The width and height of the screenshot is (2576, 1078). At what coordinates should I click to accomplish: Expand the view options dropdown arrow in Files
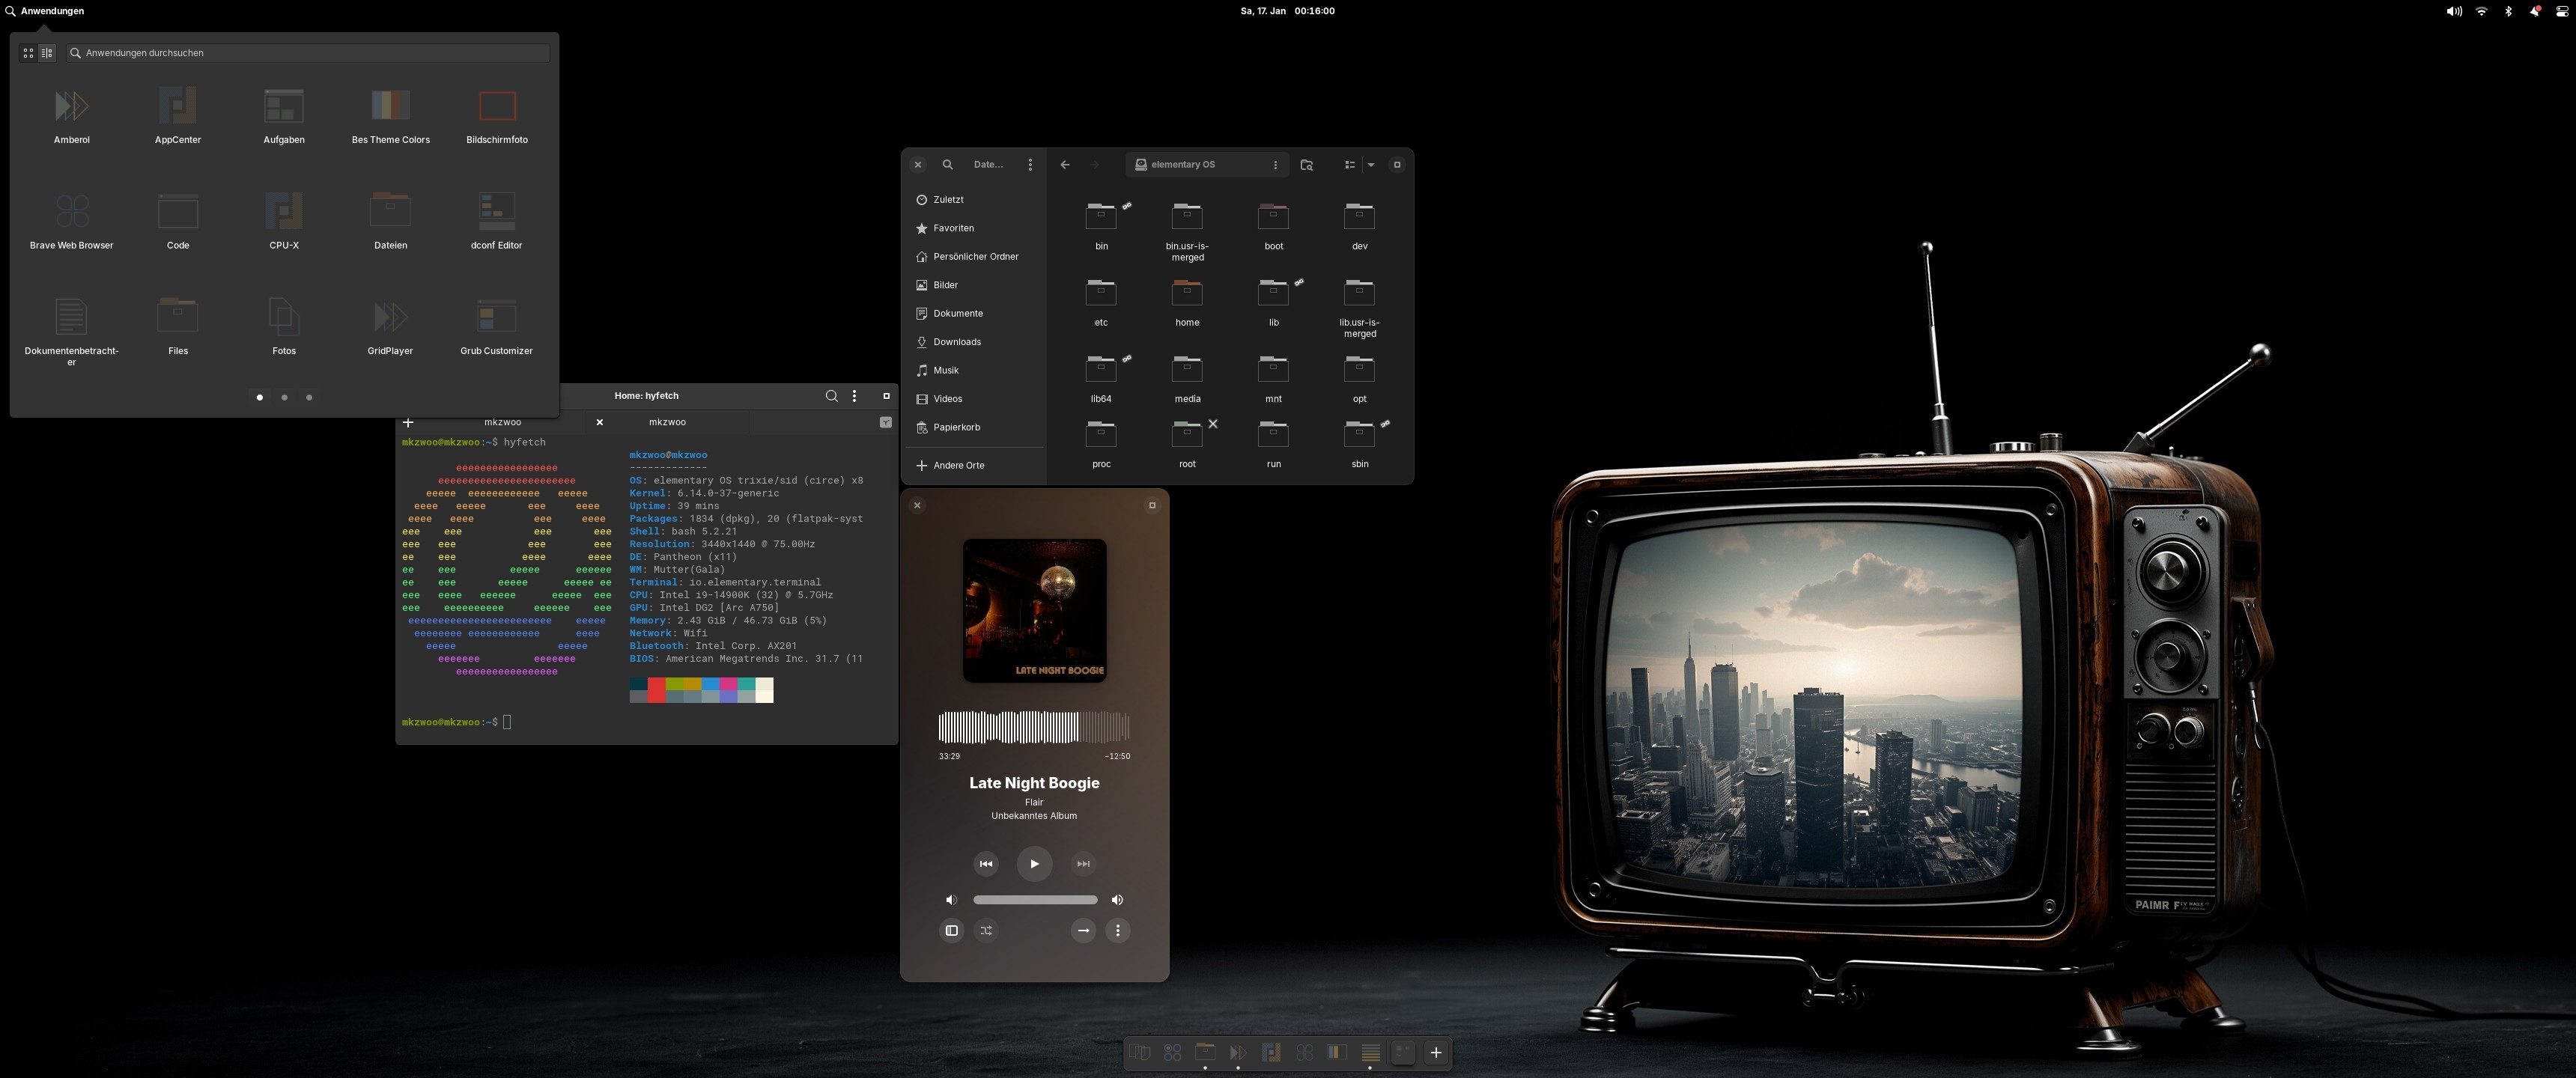pyautogui.click(x=1371, y=165)
